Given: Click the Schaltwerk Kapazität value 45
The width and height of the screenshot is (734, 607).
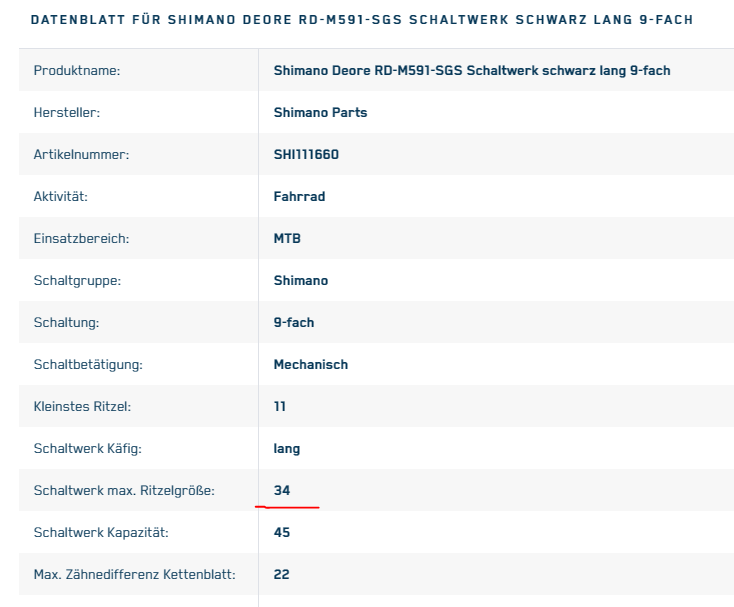Looking at the screenshot, I should (282, 533).
